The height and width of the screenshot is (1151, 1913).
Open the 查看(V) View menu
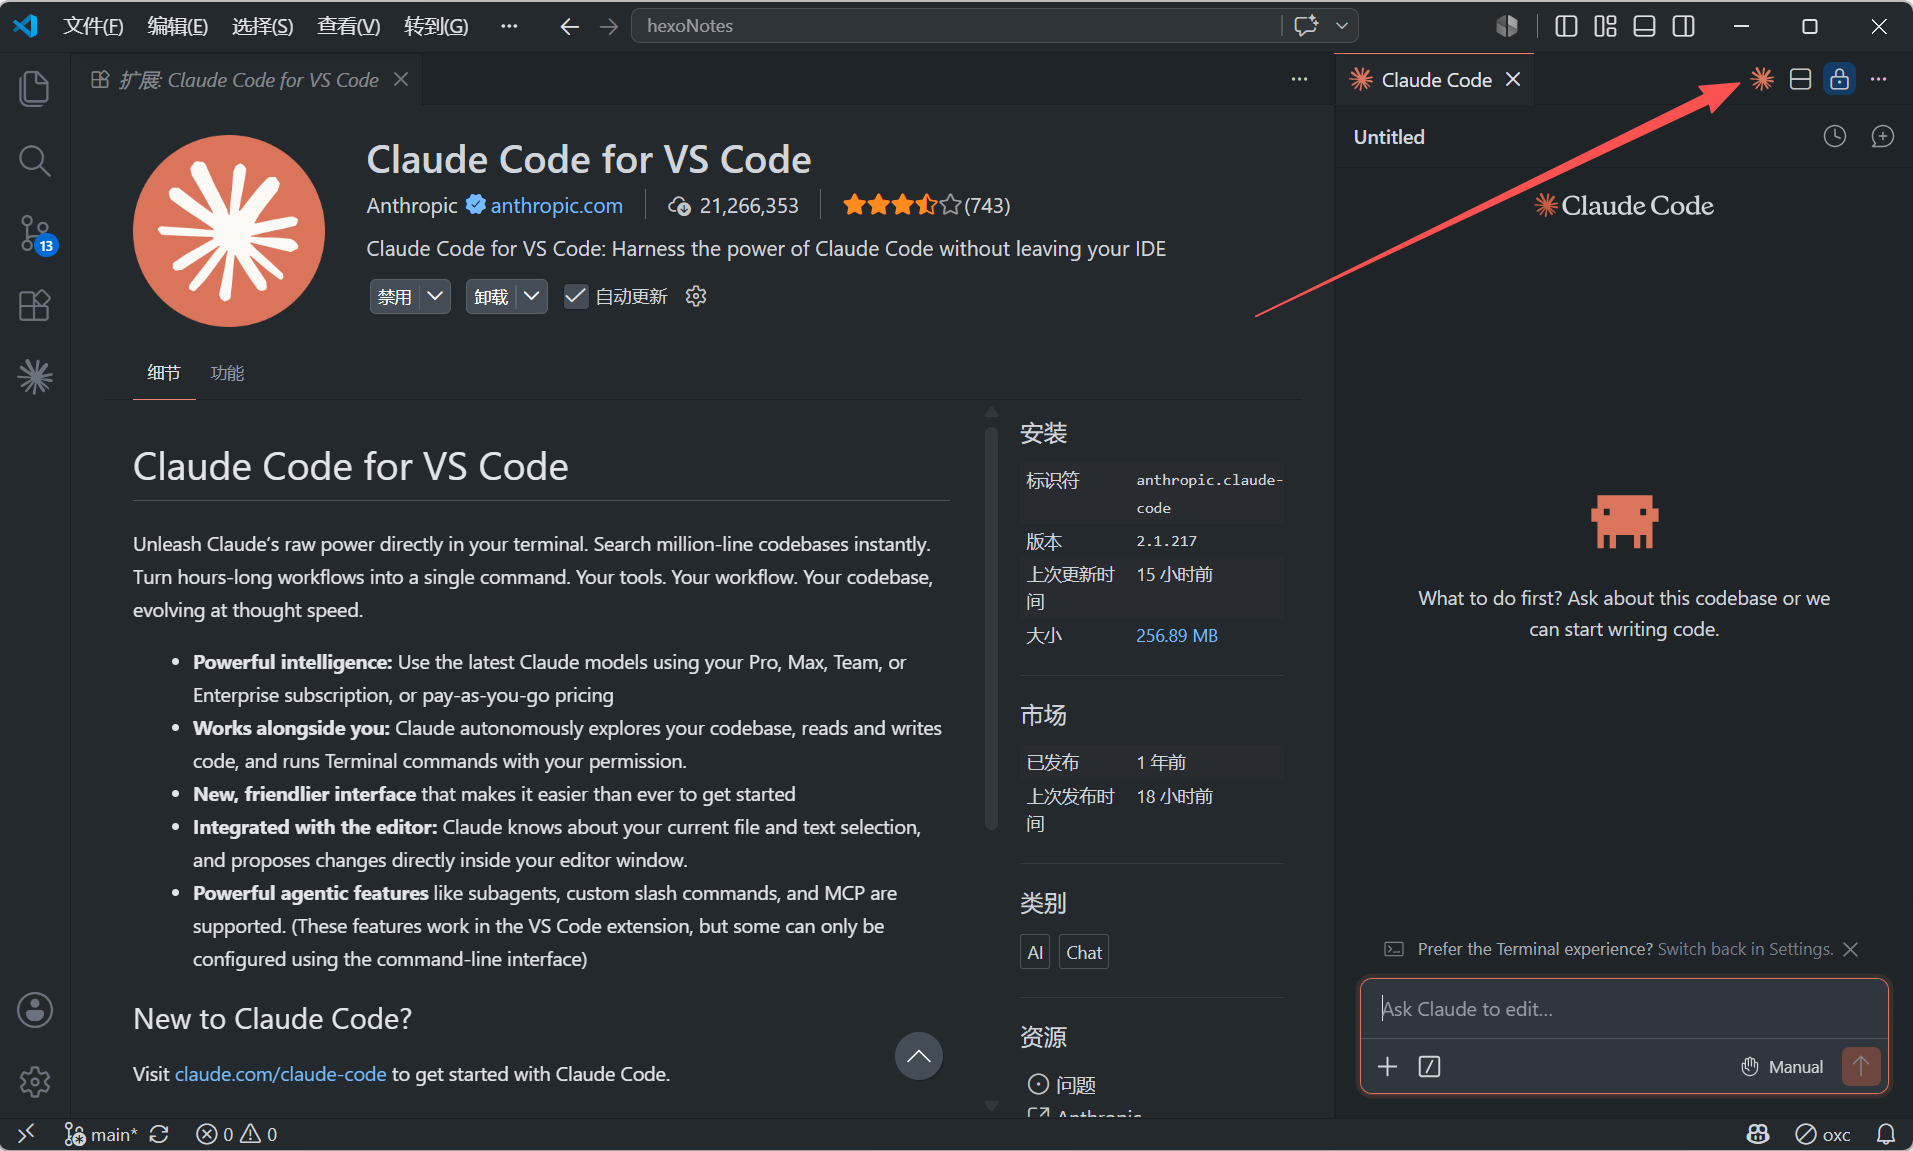(349, 26)
